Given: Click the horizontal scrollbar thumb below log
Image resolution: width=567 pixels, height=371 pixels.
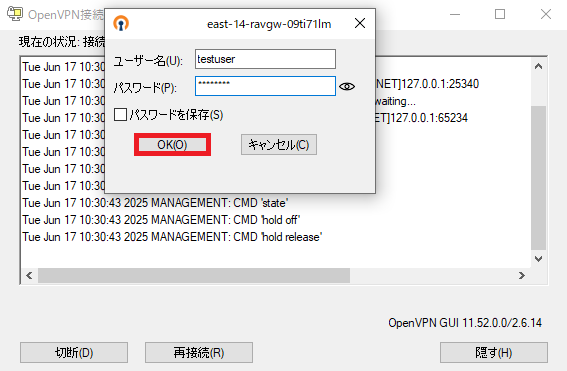Looking at the screenshot, I should coord(194,276).
